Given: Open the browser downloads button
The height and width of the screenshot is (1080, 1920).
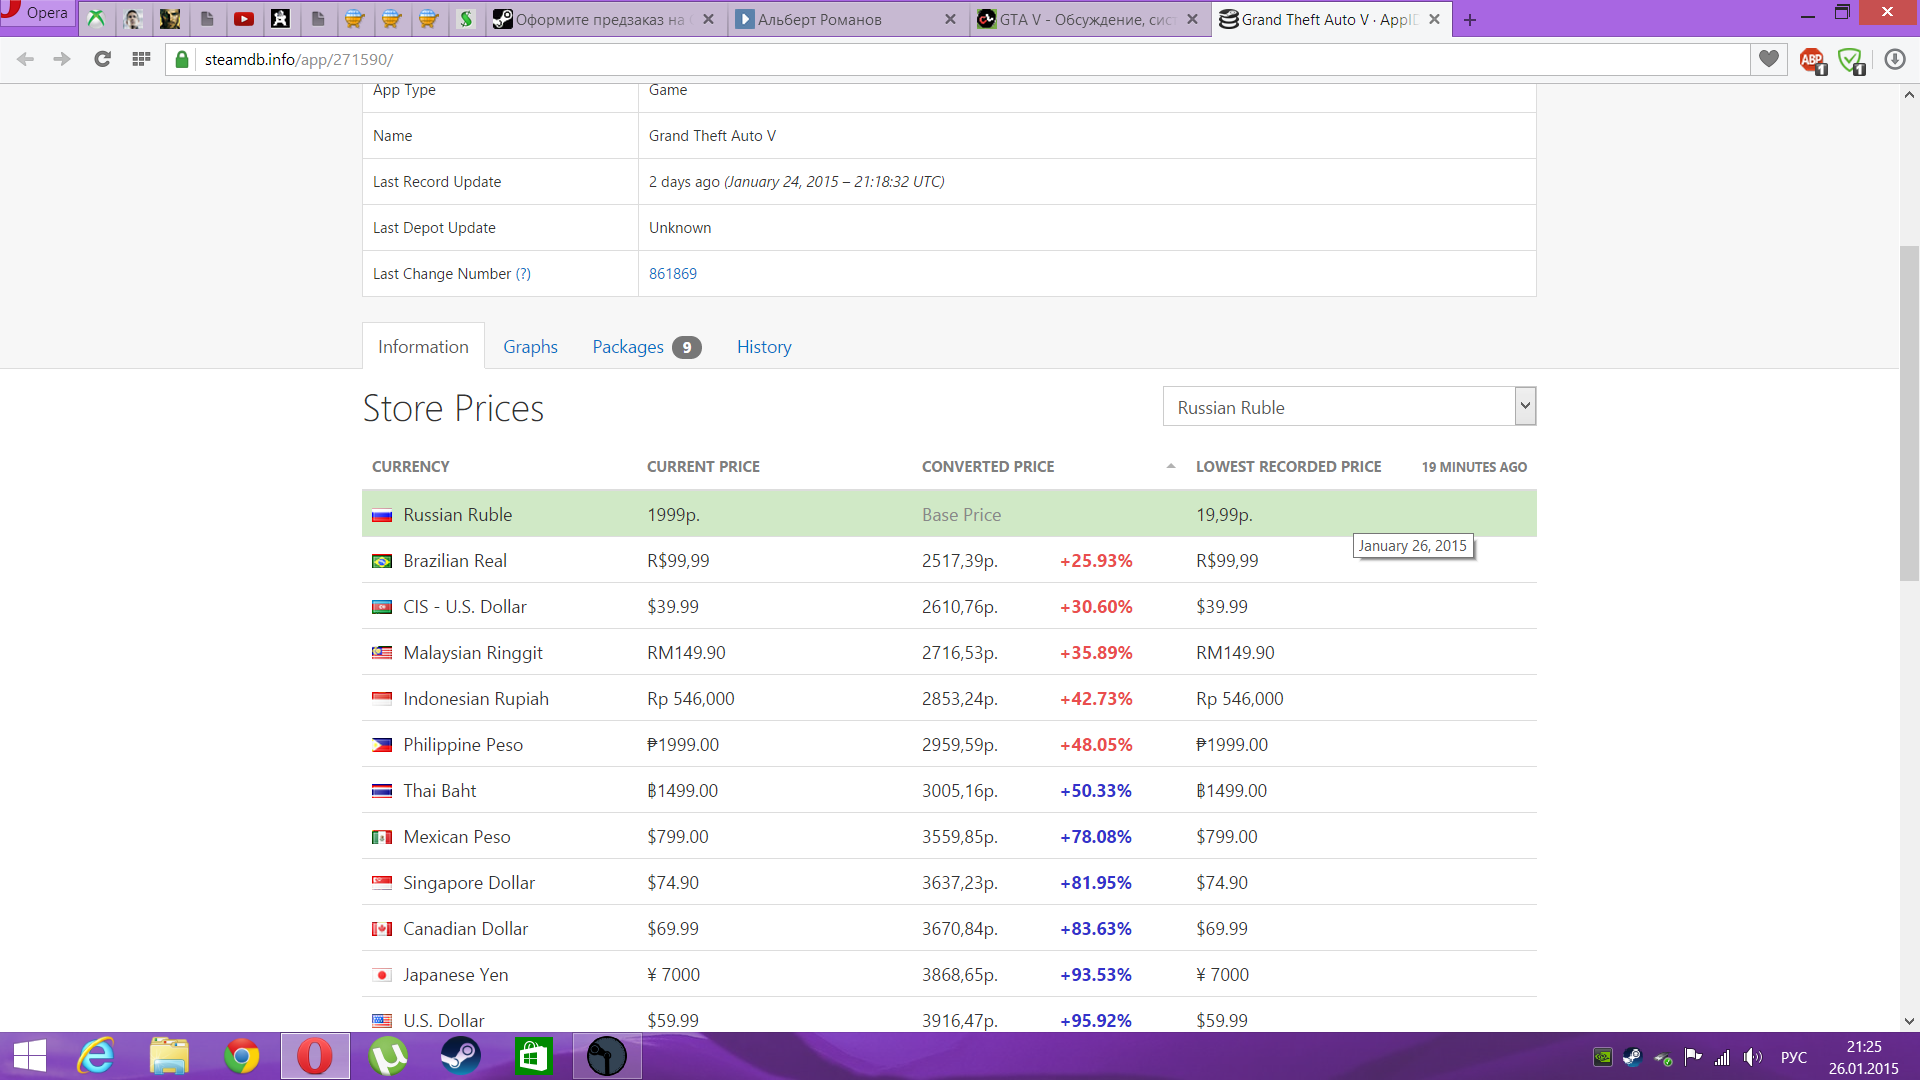Looking at the screenshot, I should (x=1894, y=60).
